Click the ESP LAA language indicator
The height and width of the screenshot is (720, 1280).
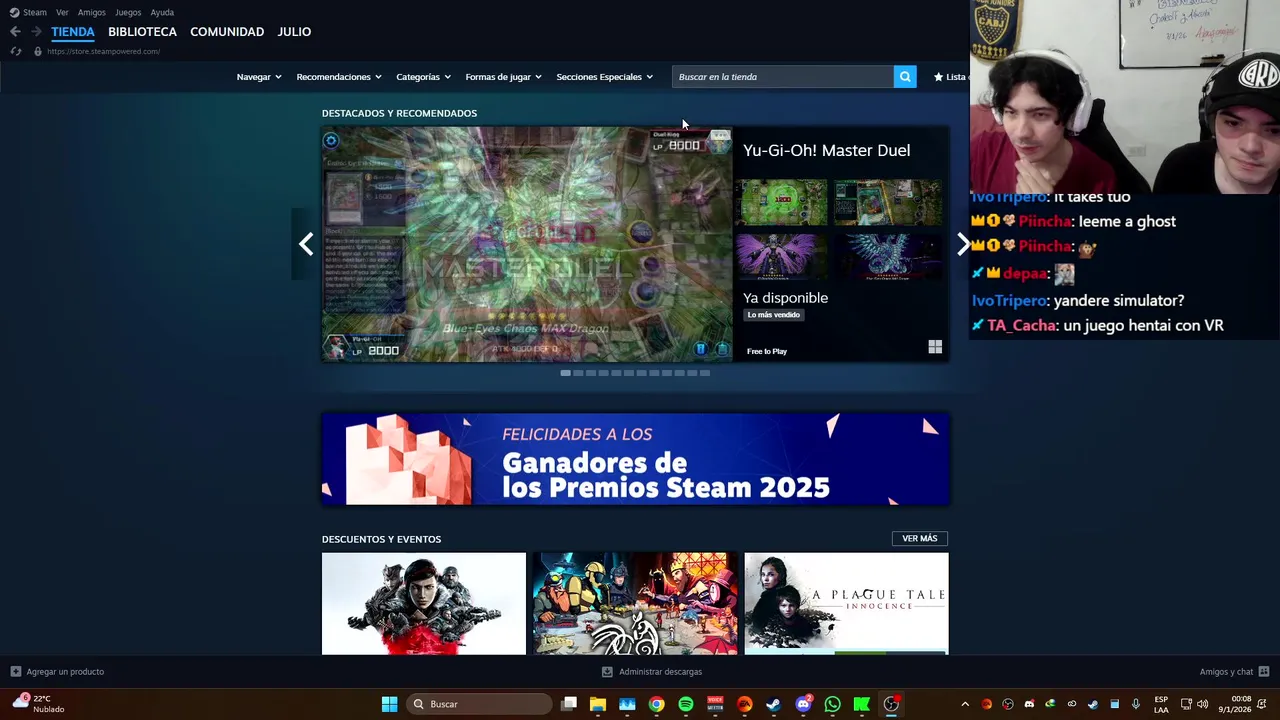click(1161, 704)
